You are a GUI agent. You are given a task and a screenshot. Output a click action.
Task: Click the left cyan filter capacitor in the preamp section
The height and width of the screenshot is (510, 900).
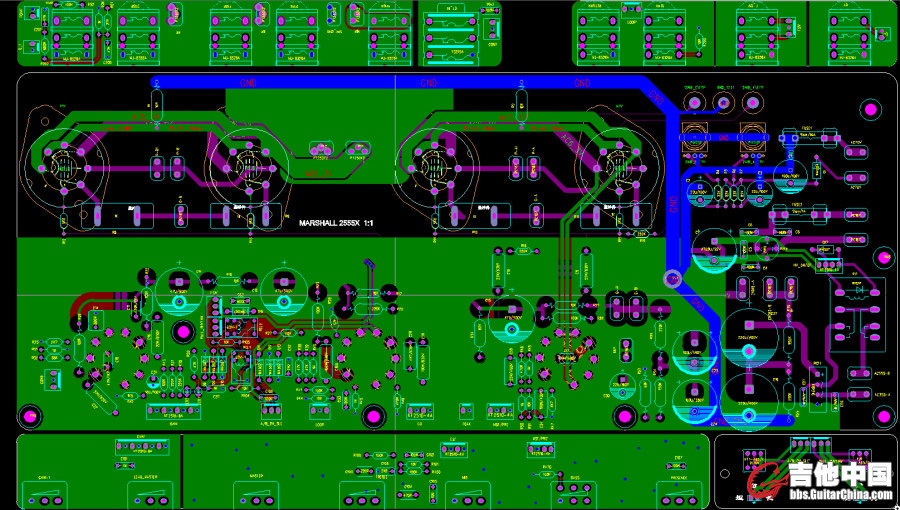180,288
